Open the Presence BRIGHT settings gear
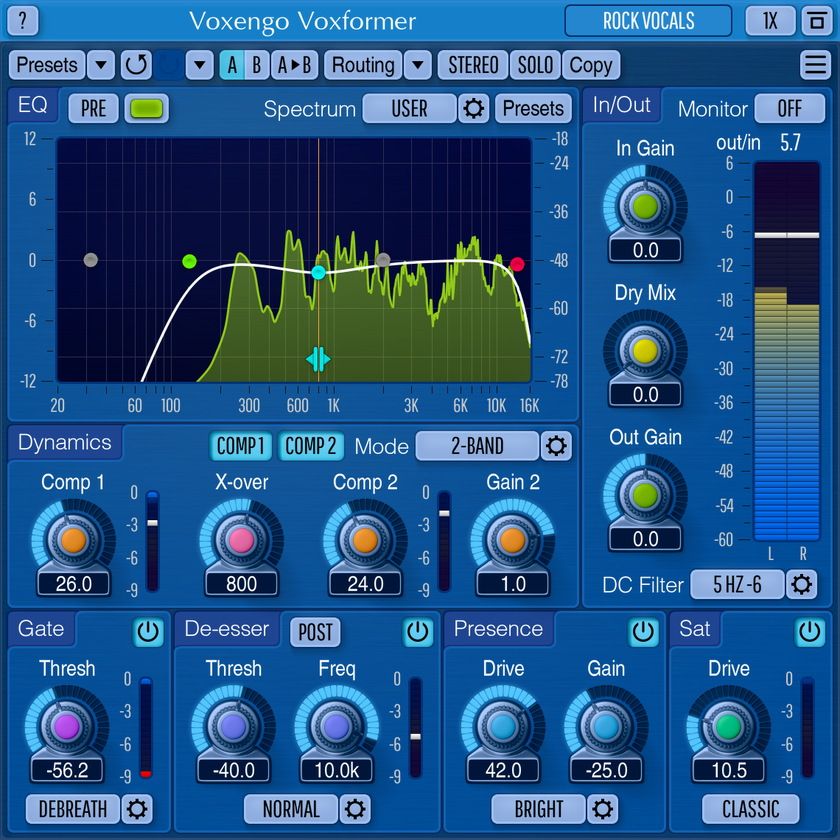Viewport: 840px width, 840px height. pos(602,809)
